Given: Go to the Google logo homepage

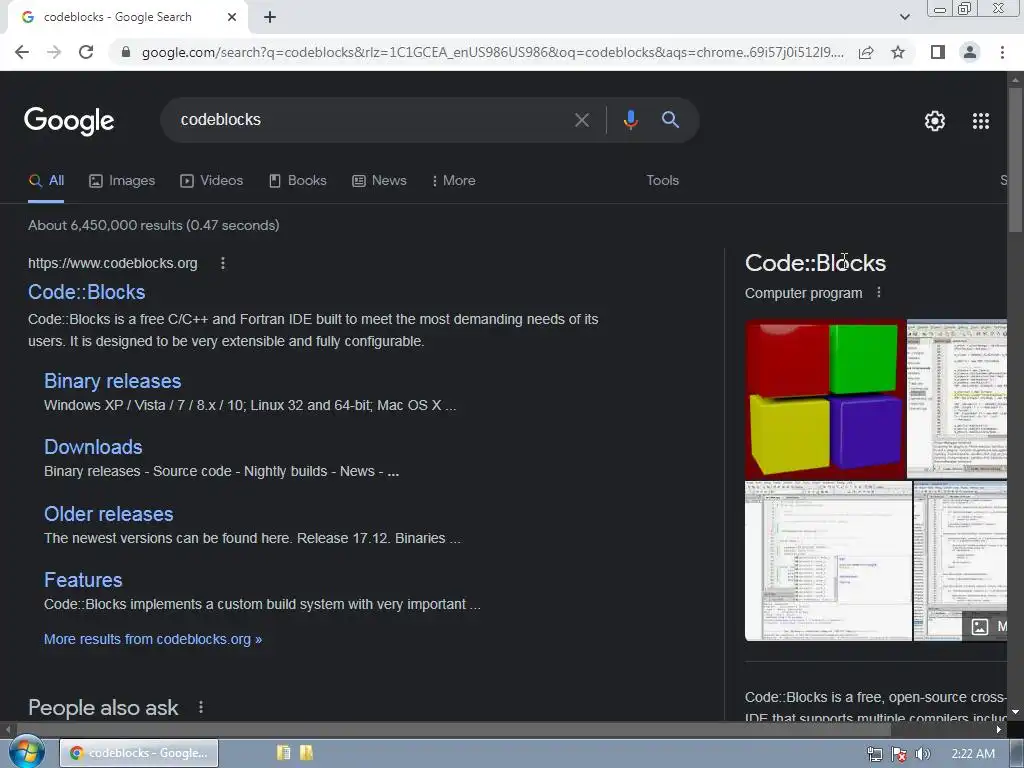Looking at the screenshot, I should pos(69,121).
